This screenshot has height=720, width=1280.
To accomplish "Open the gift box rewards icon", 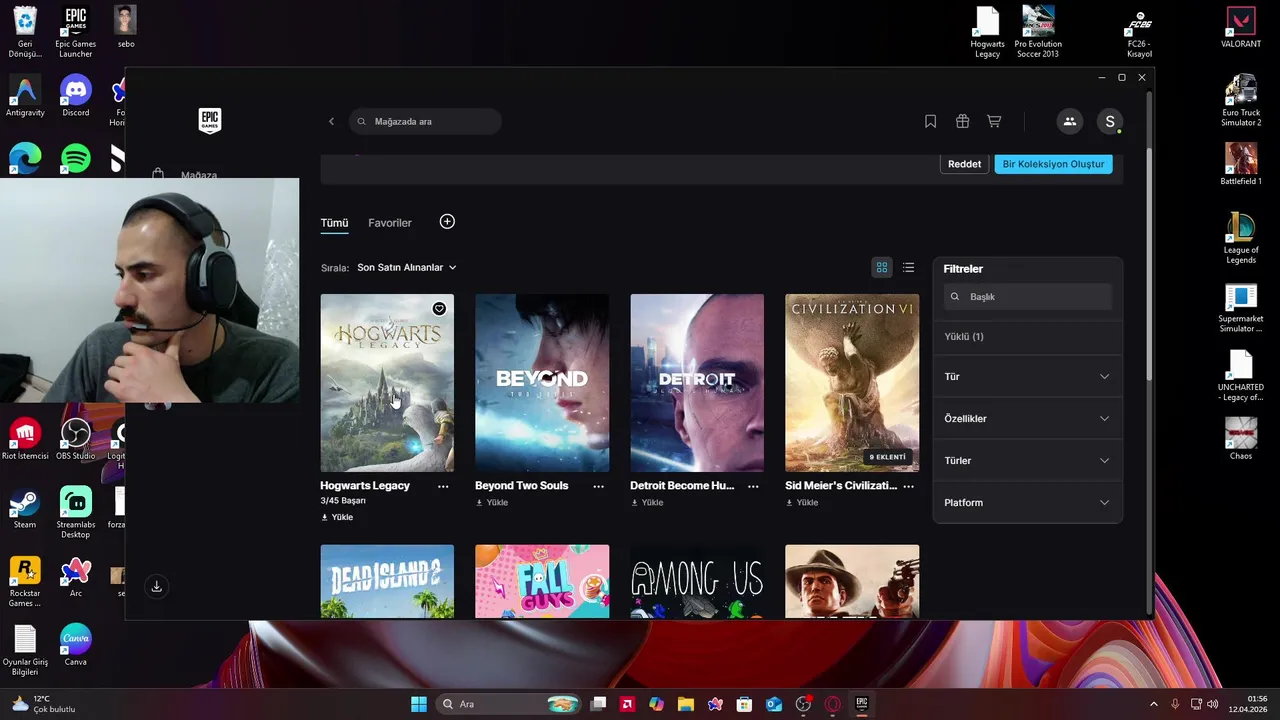I will click(x=962, y=121).
